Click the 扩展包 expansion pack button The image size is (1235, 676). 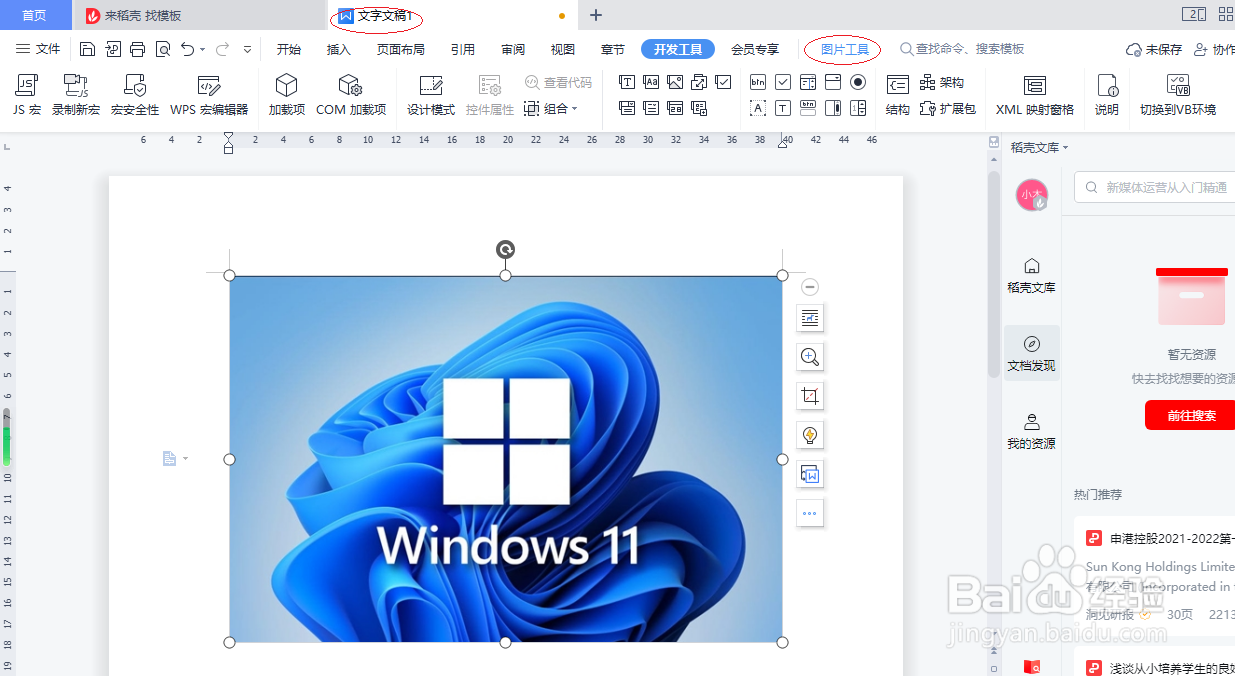click(x=947, y=108)
